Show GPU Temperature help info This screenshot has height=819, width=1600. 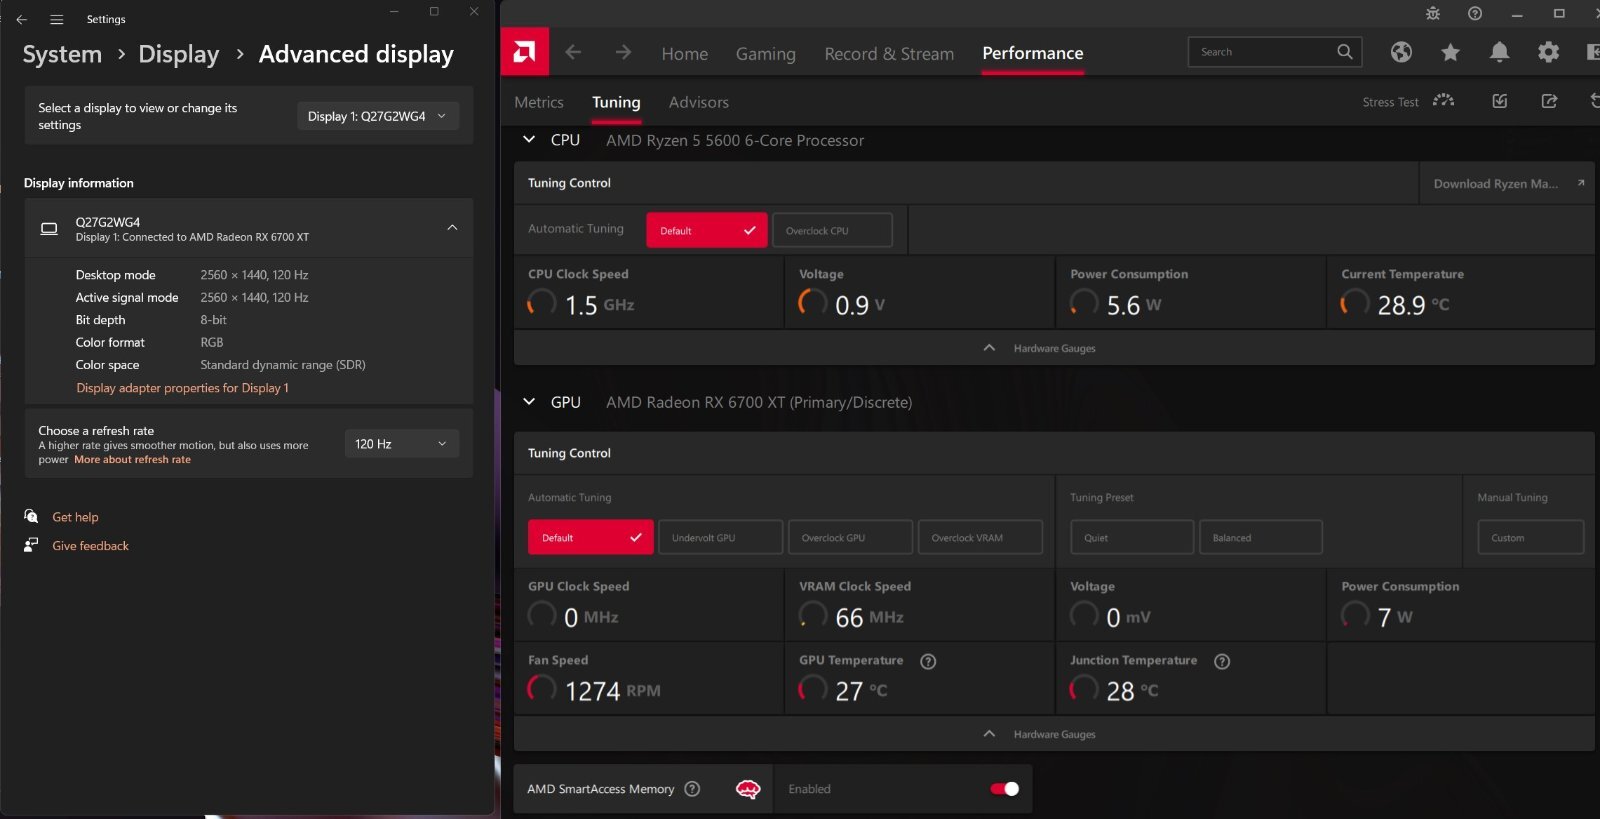click(x=928, y=661)
